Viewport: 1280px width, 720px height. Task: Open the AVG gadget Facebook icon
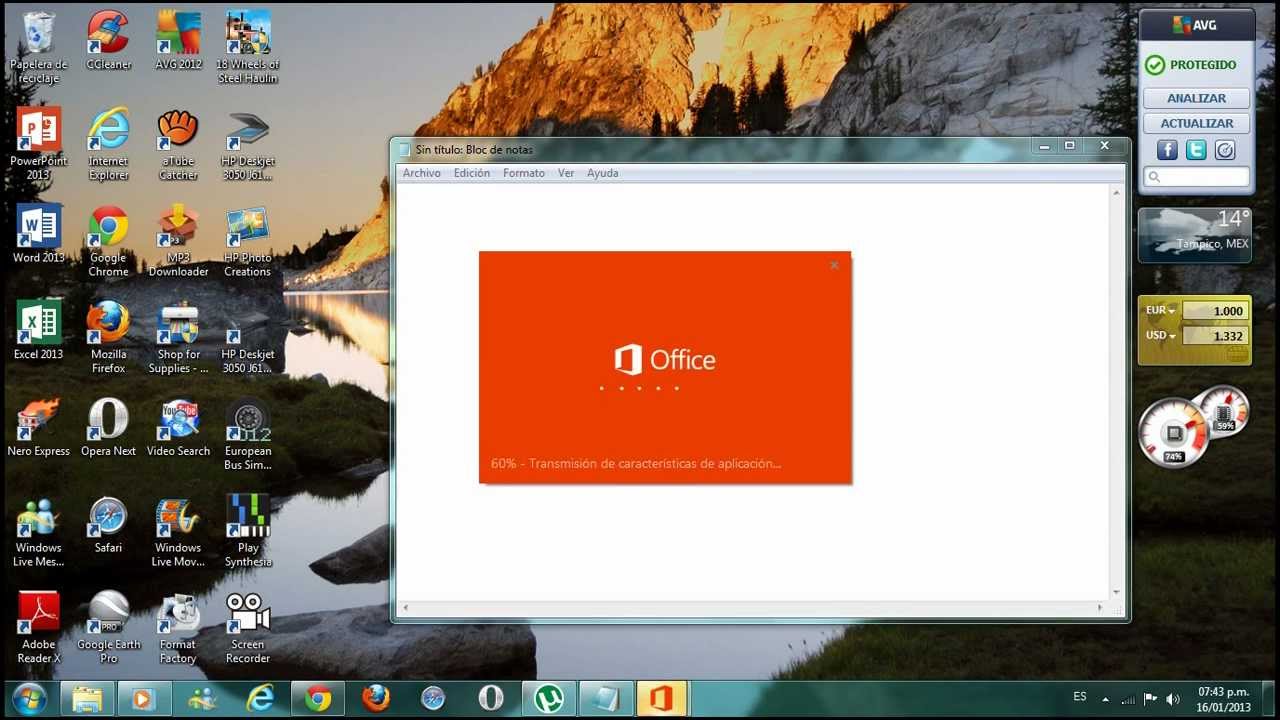[1167, 150]
